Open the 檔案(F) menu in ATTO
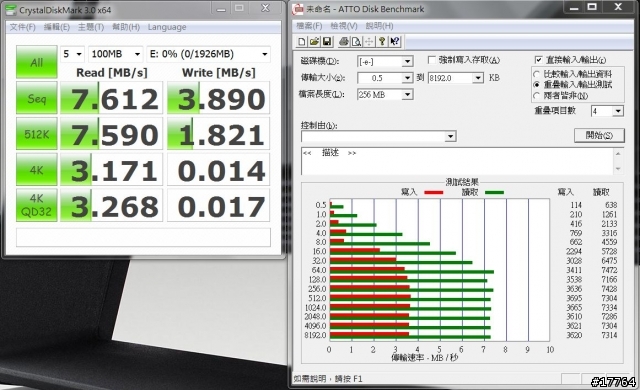Image resolution: width=640 pixels, height=390 pixels. 309,26
